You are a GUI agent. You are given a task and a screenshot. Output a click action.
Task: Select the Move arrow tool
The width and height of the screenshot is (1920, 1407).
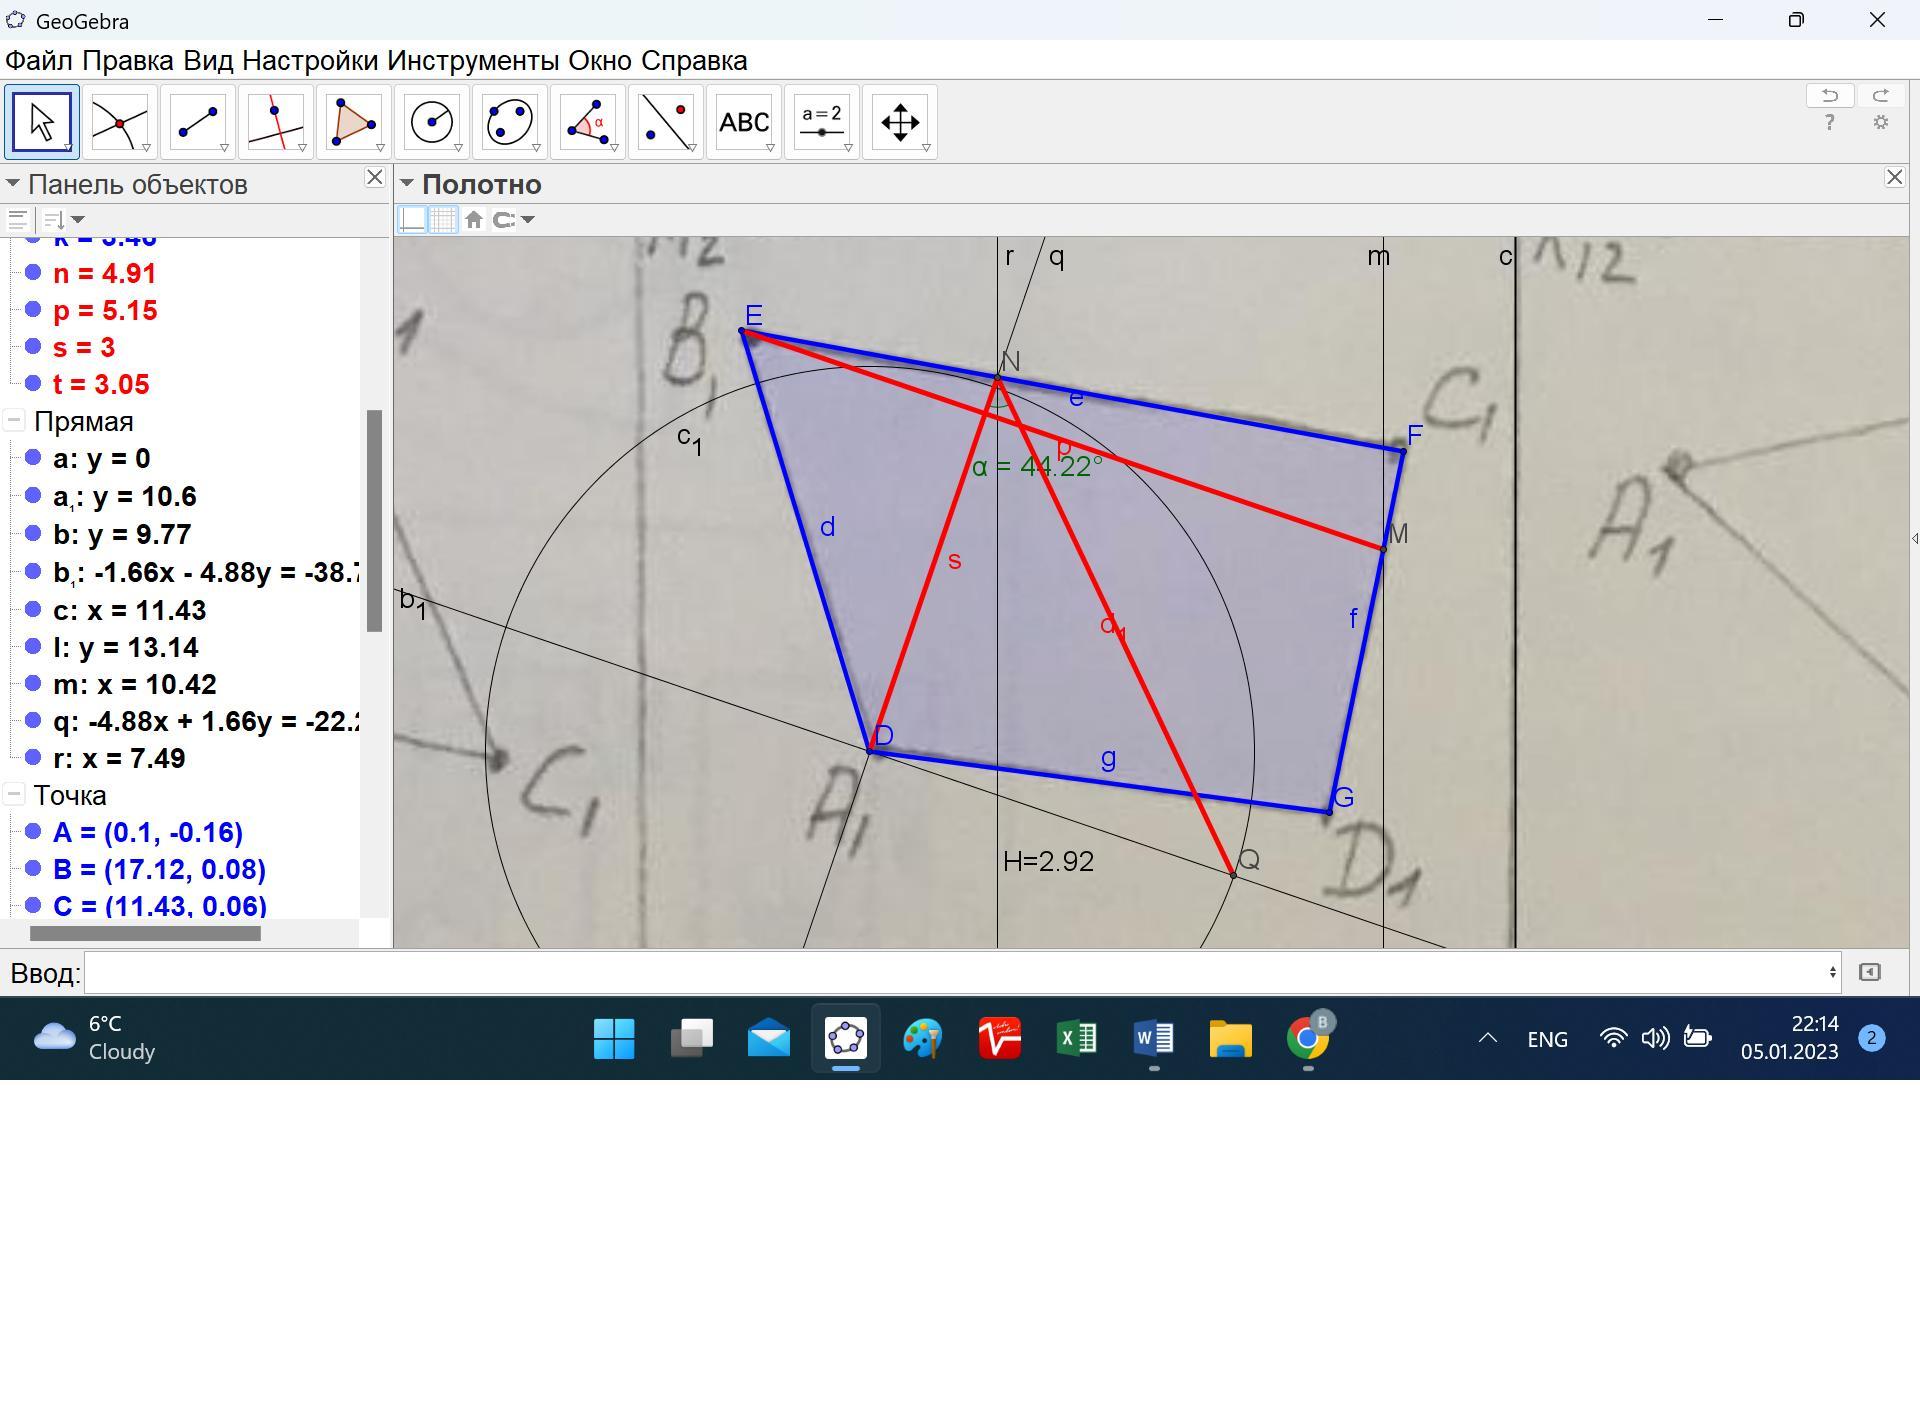pos(41,122)
